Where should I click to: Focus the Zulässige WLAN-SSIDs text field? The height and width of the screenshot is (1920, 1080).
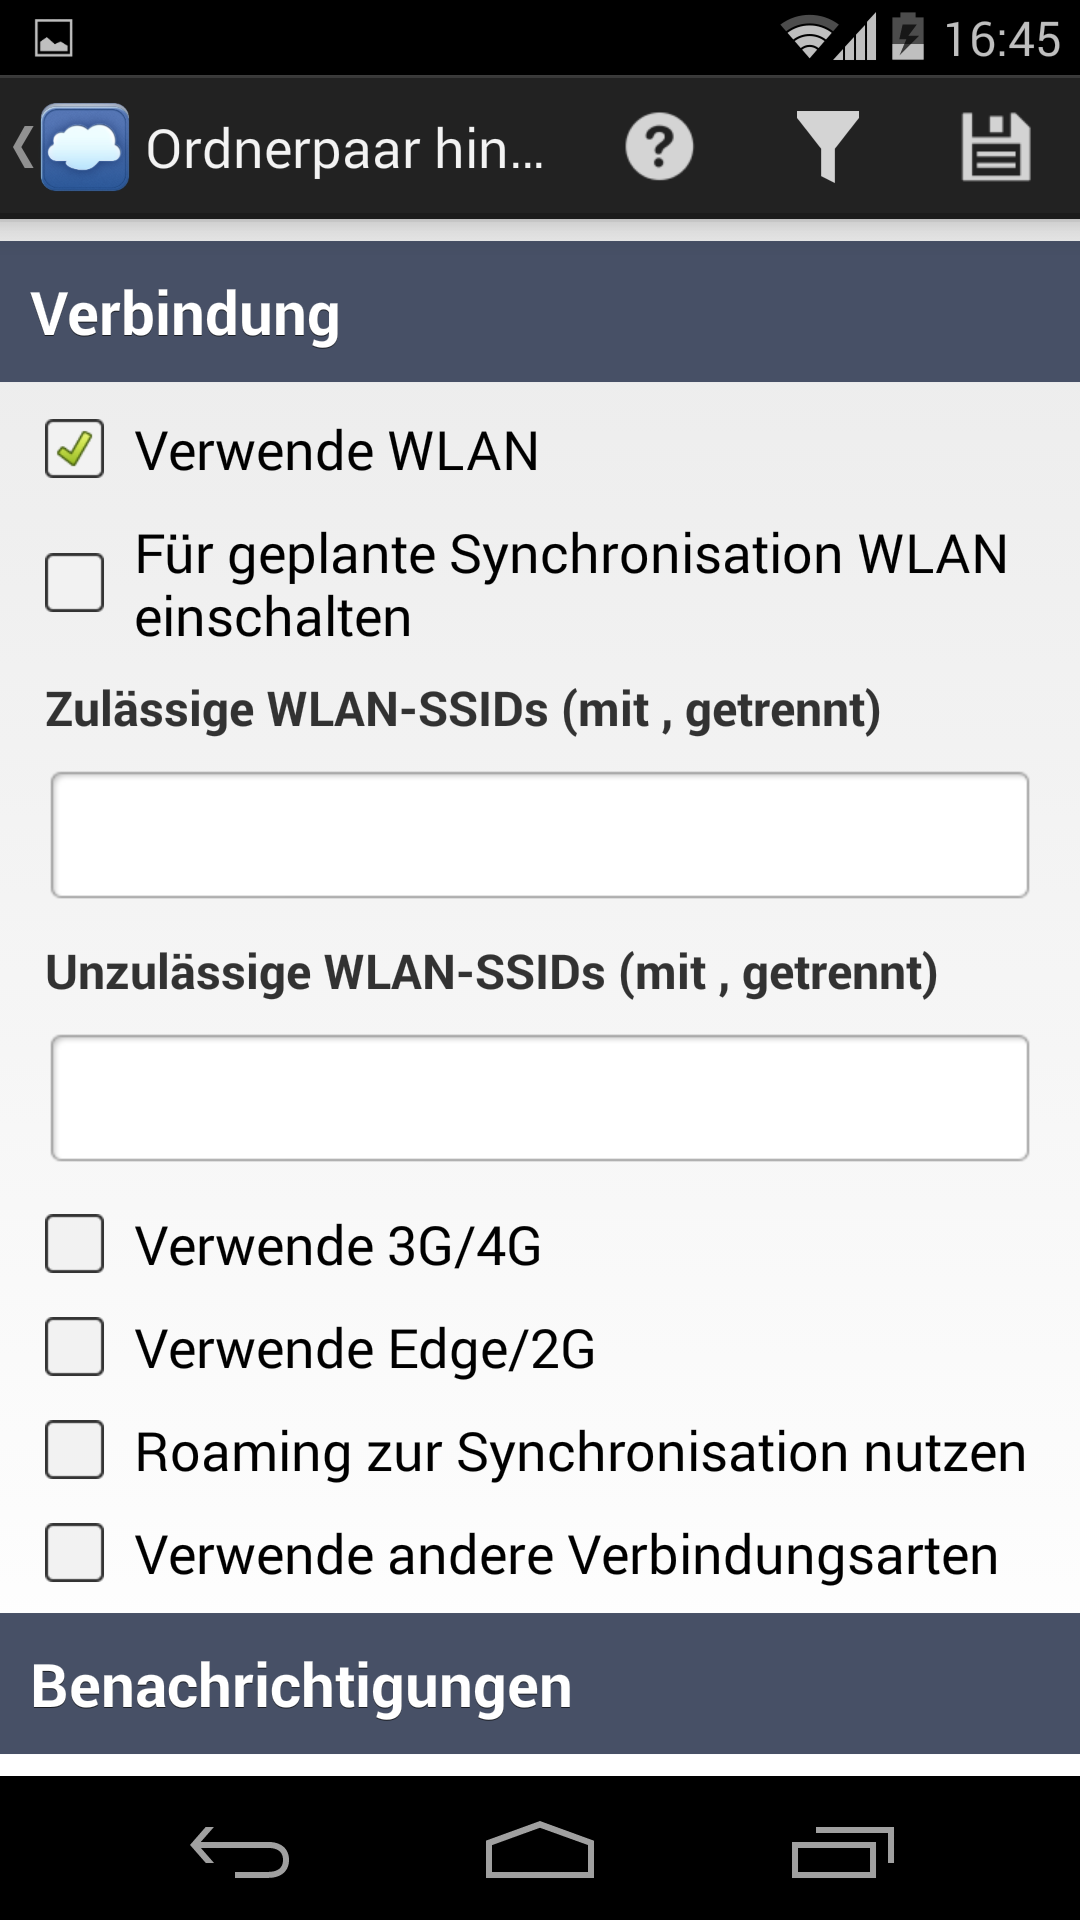tap(540, 835)
